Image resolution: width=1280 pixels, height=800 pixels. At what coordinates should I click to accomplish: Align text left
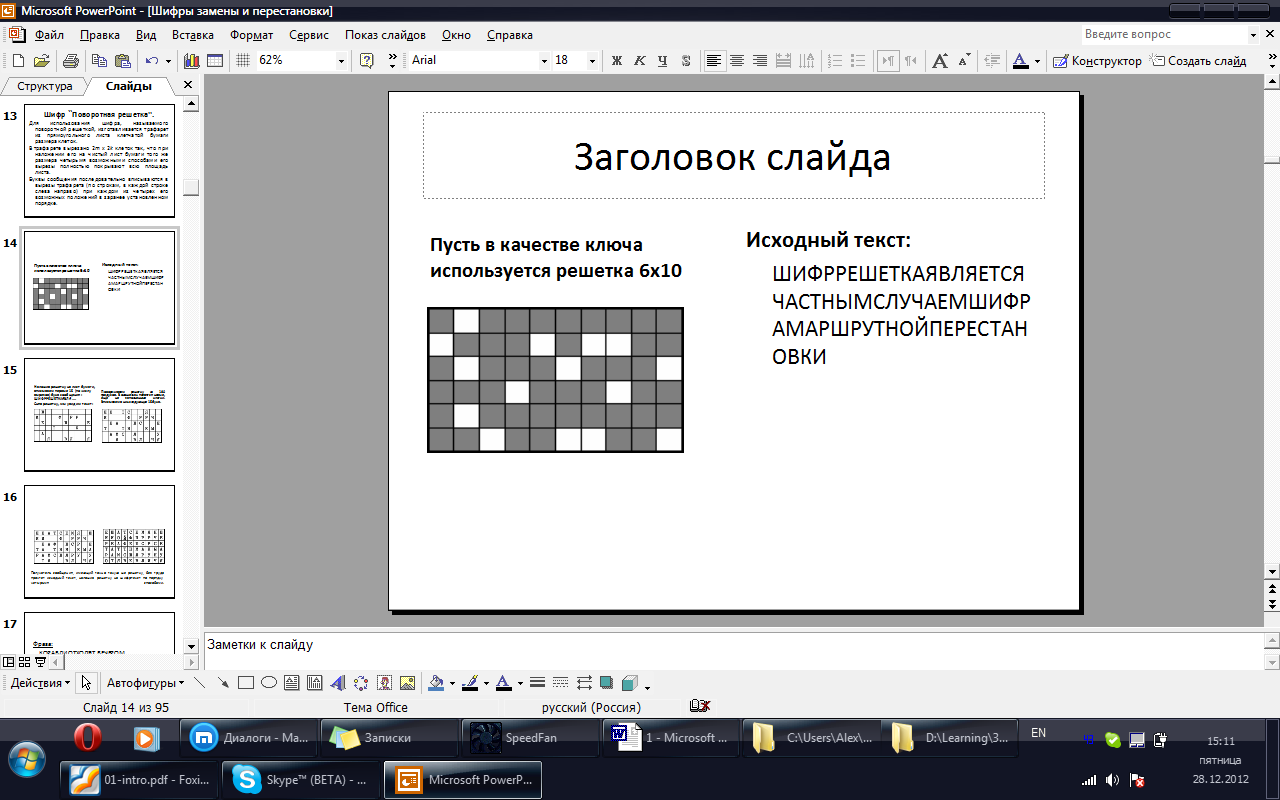pos(714,60)
